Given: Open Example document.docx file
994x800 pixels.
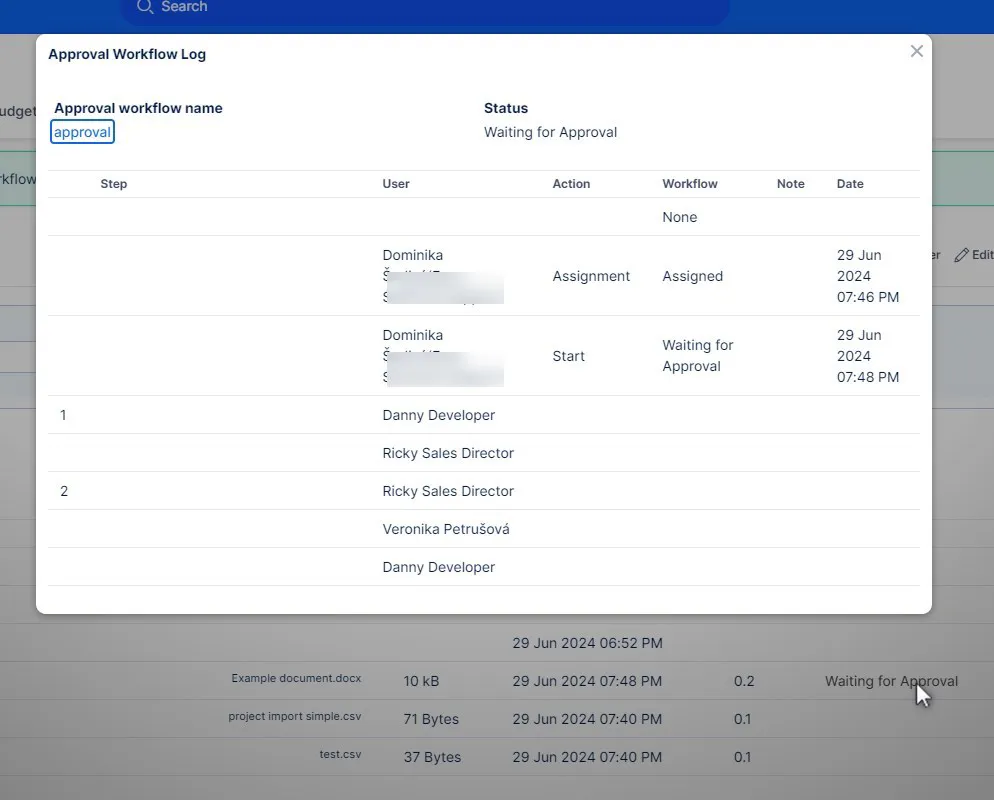Looking at the screenshot, I should coord(296,678).
